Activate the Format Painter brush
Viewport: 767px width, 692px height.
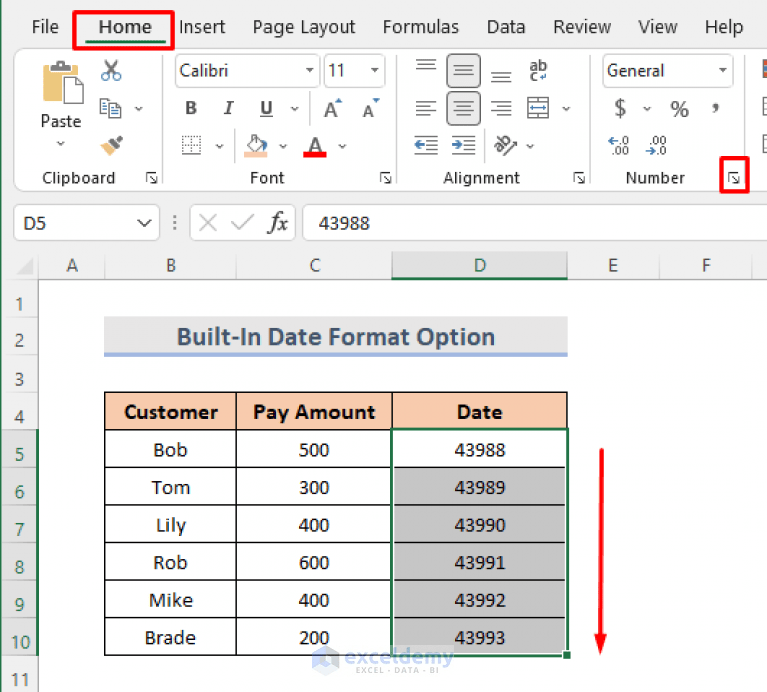(112, 146)
